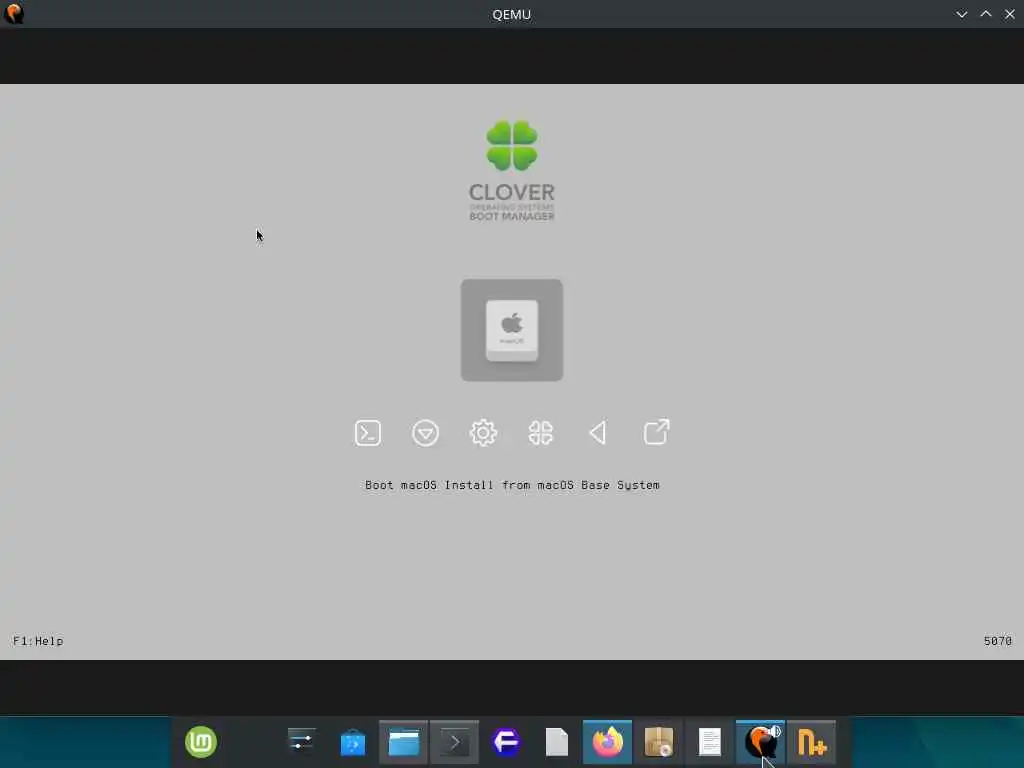The height and width of the screenshot is (768, 1024).
Task: Click the QEMU taskbar entry
Action: pos(760,743)
